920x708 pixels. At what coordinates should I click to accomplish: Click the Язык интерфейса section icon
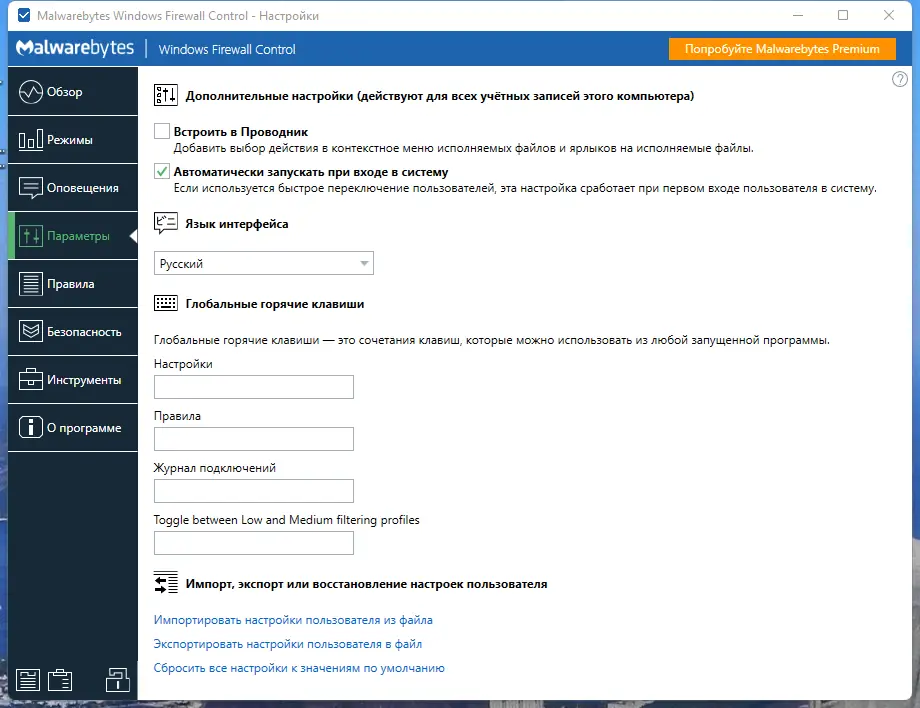coord(165,223)
